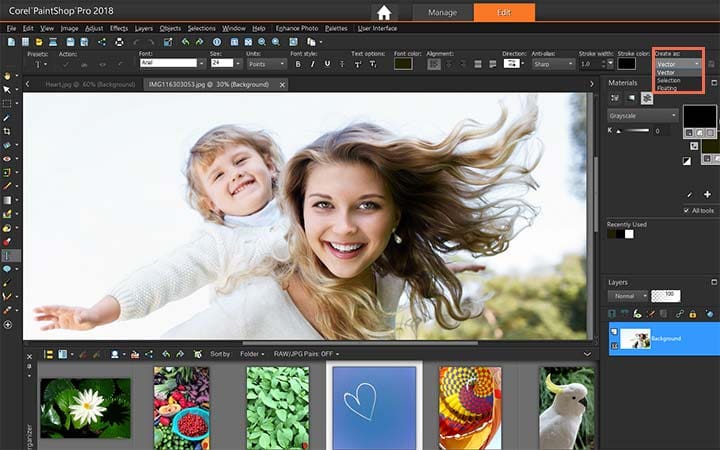The image size is (720, 450).
Task: Select the Dropper tool
Action: tap(7, 118)
